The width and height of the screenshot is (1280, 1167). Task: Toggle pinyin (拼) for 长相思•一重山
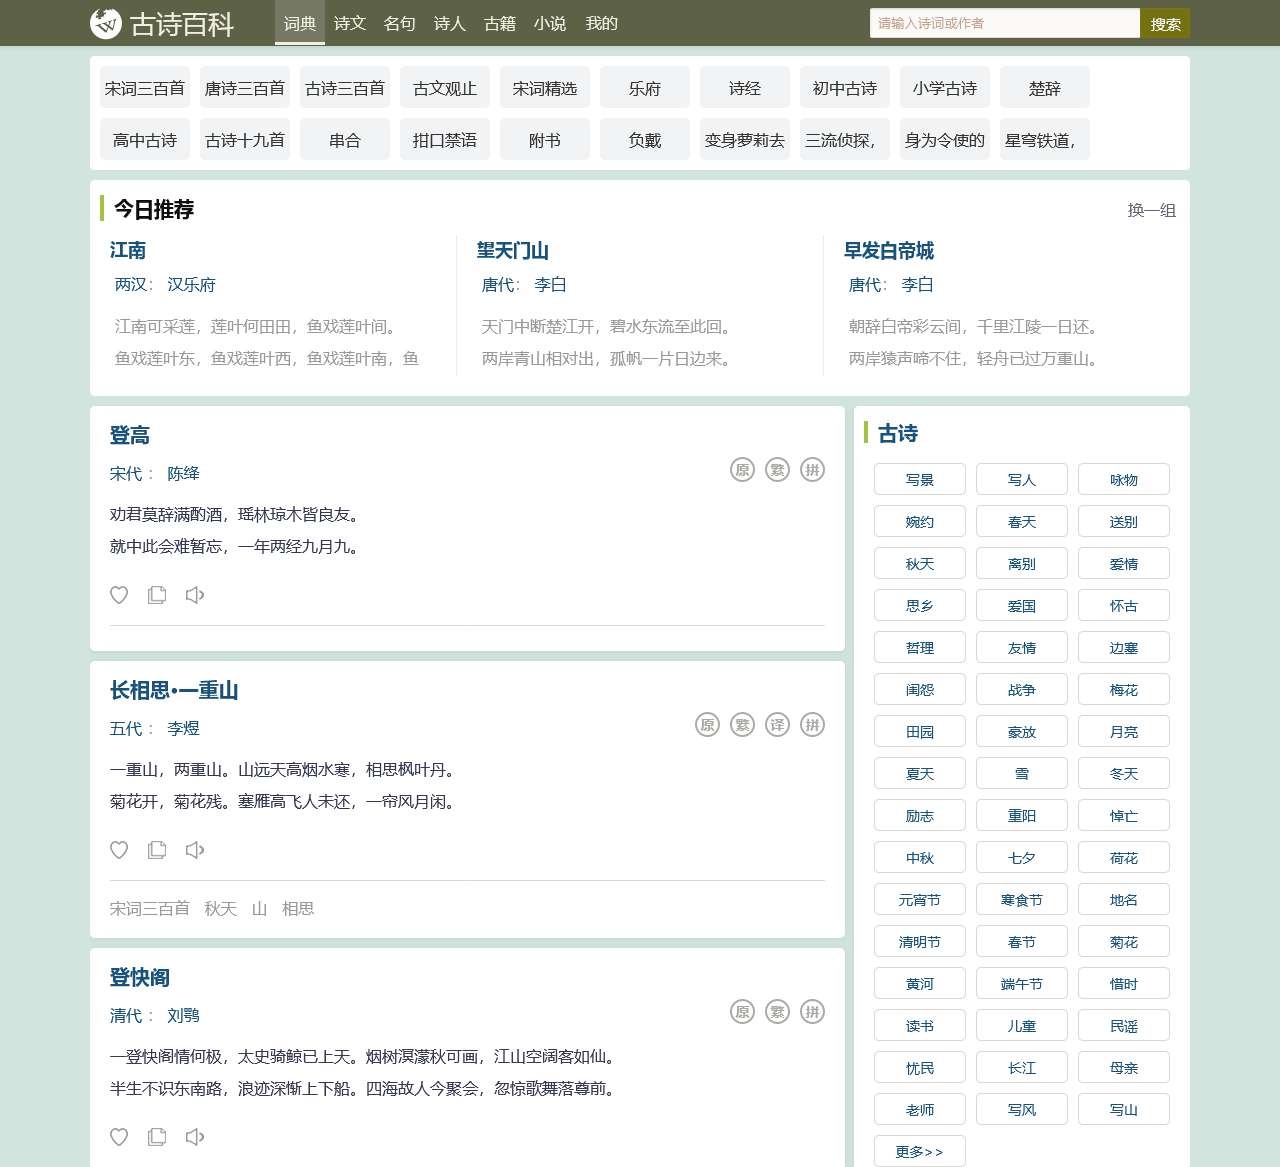(x=812, y=725)
